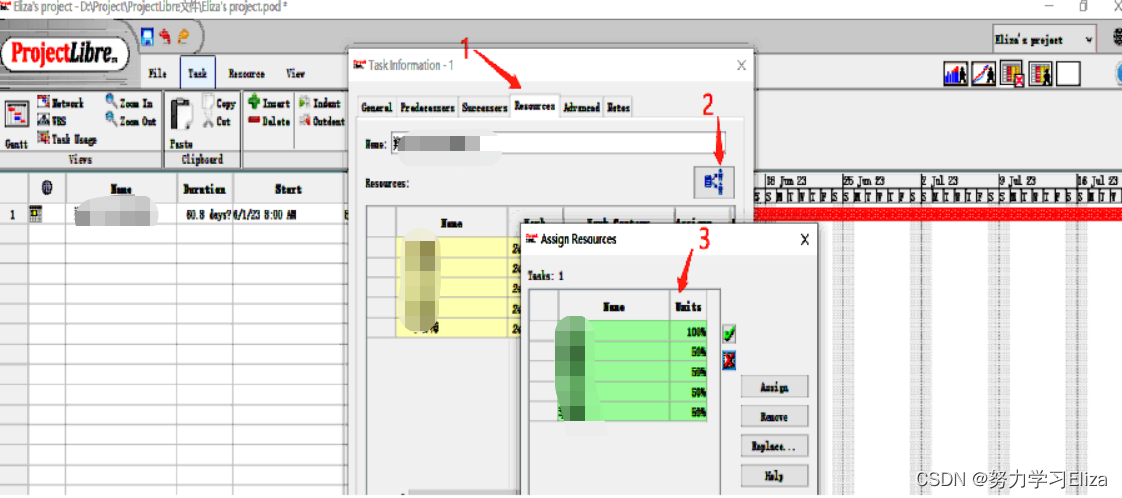
Task: Click the Save project icon
Action: (x=147, y=36)
